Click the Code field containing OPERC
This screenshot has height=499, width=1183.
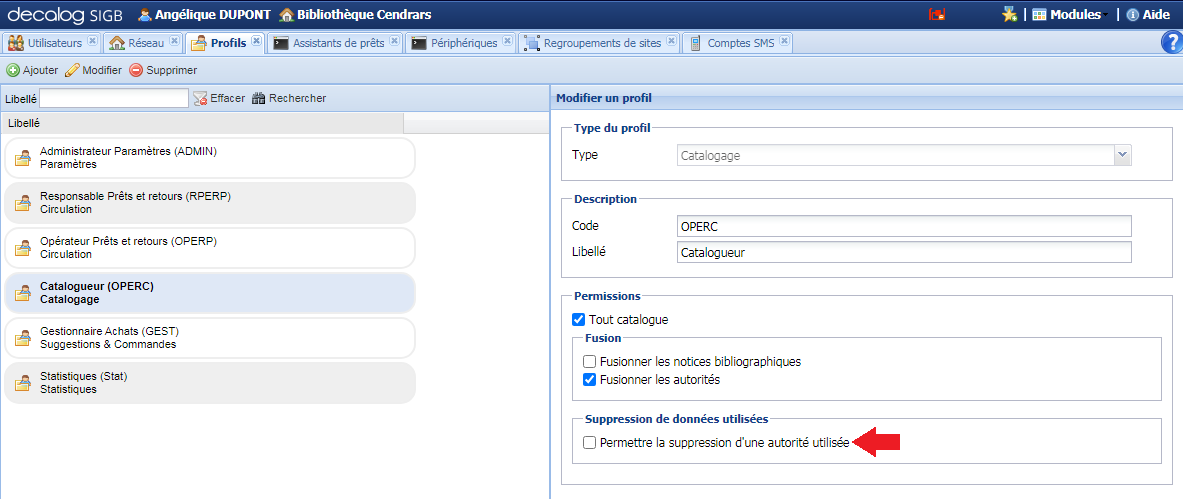coord(903,226)
